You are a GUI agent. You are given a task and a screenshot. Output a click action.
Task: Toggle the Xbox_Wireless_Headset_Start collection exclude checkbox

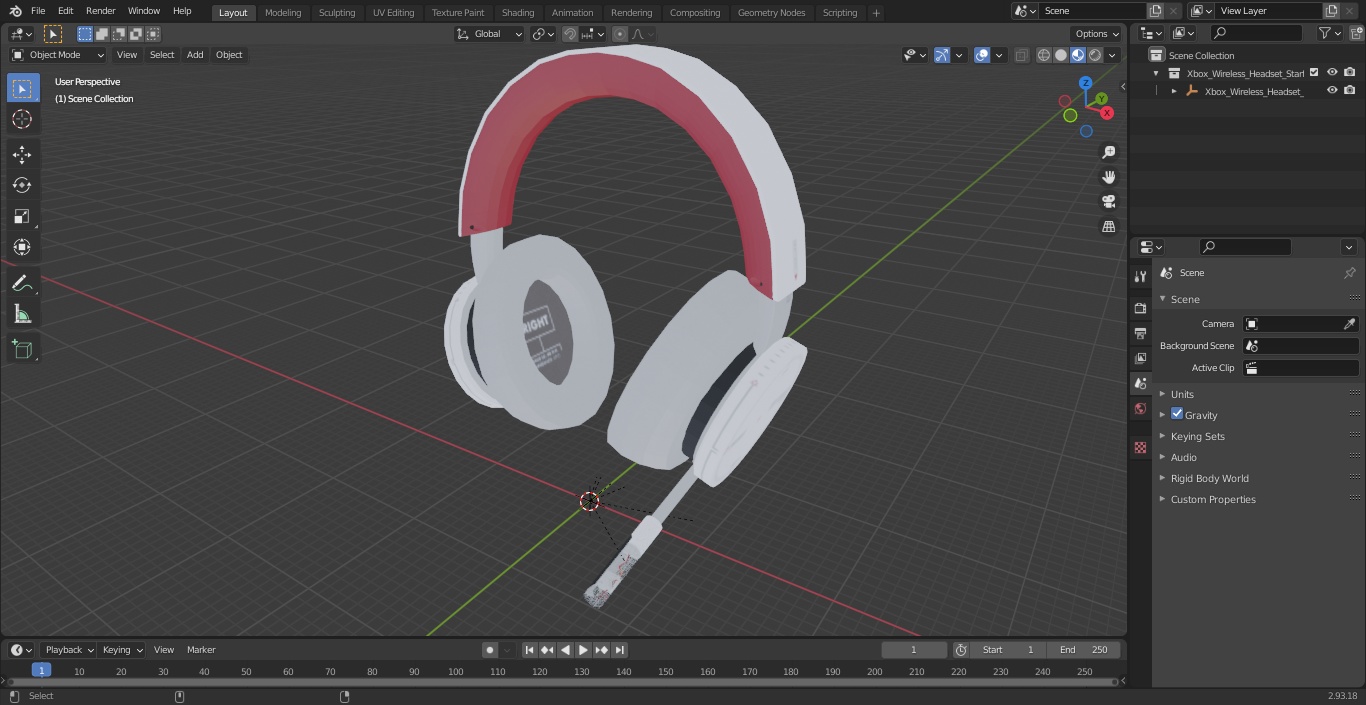coord(1314,73)
